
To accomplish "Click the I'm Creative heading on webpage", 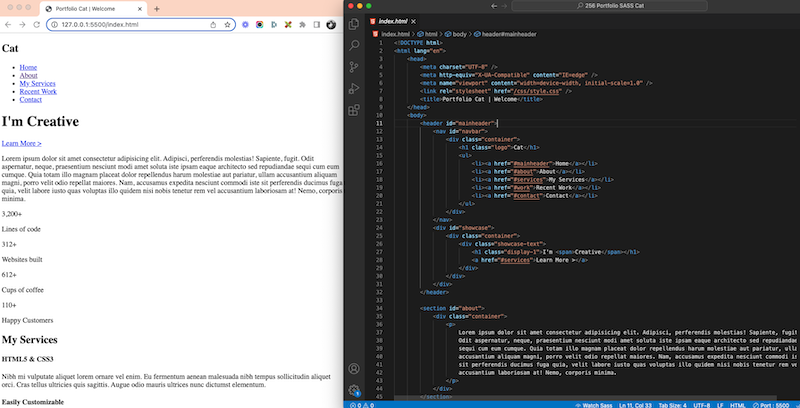I will click(40, 121).
